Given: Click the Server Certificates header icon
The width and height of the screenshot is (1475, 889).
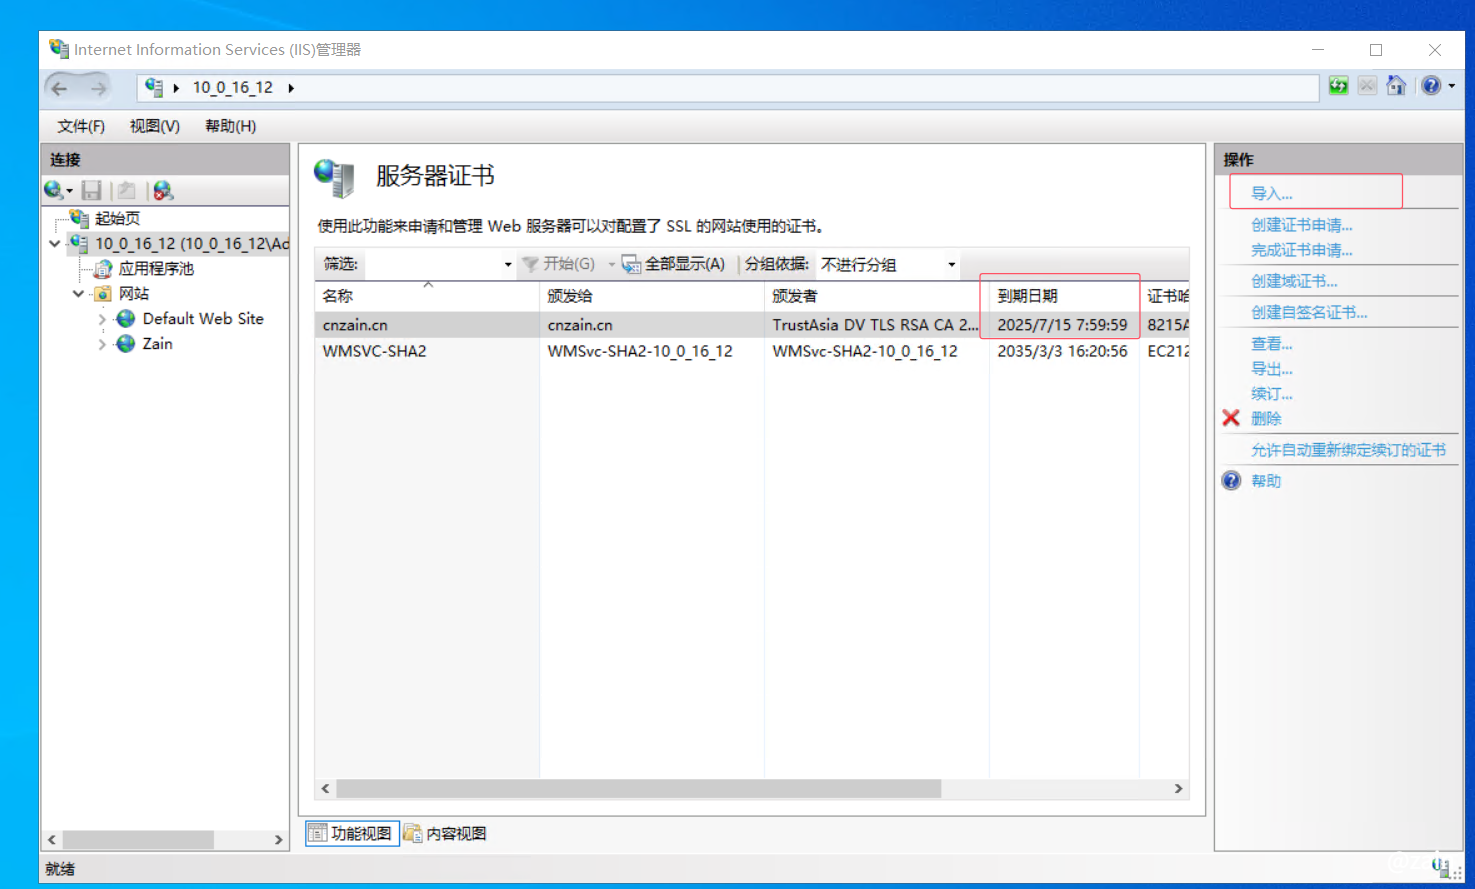Looking at the screenshot, I should point(335,178).
